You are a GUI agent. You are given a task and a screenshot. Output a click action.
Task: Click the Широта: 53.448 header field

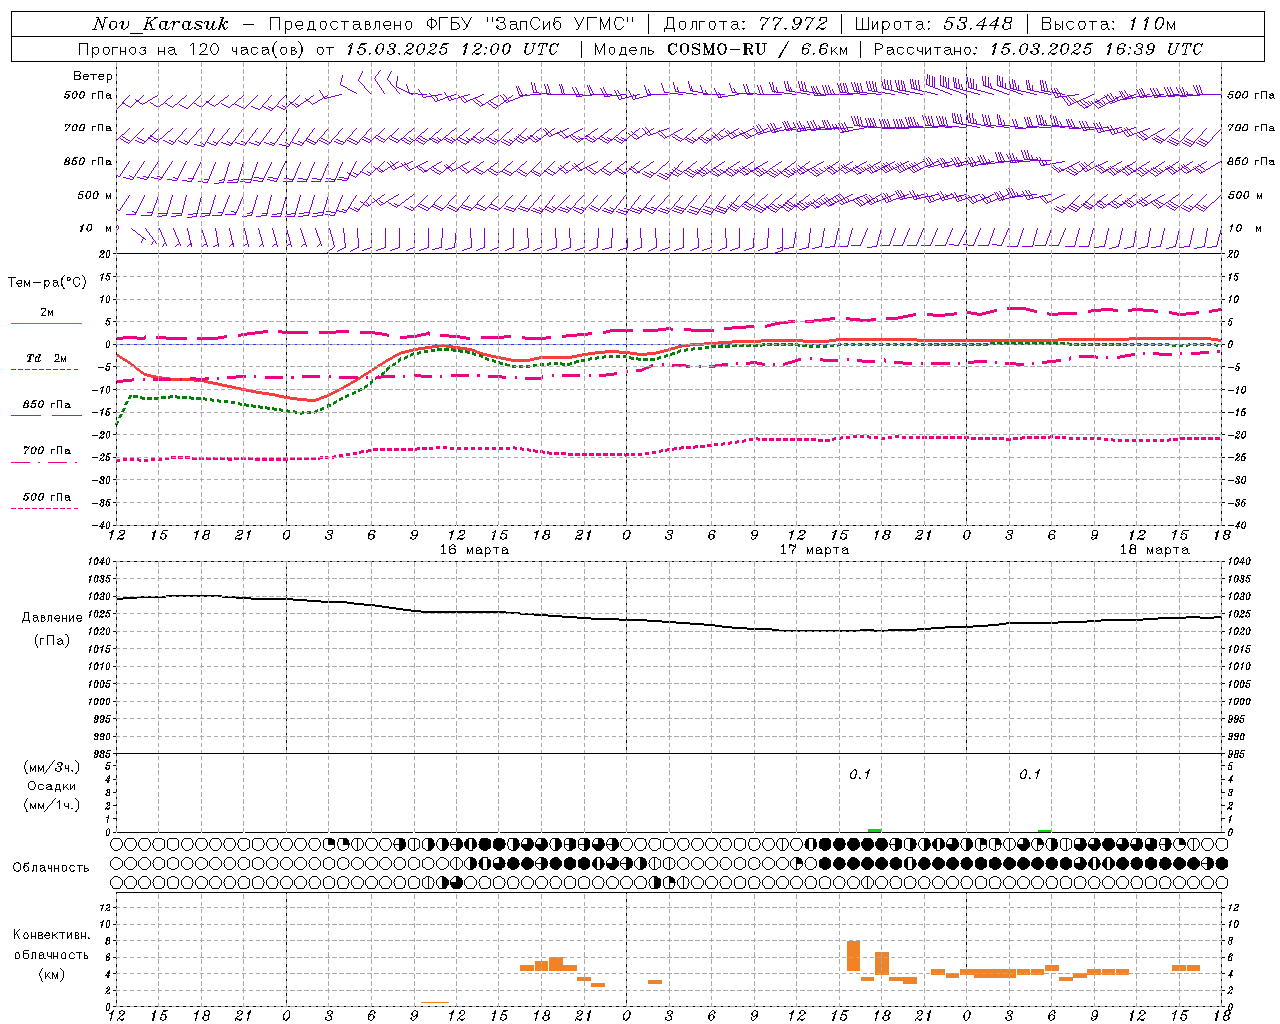pos(933,24)
